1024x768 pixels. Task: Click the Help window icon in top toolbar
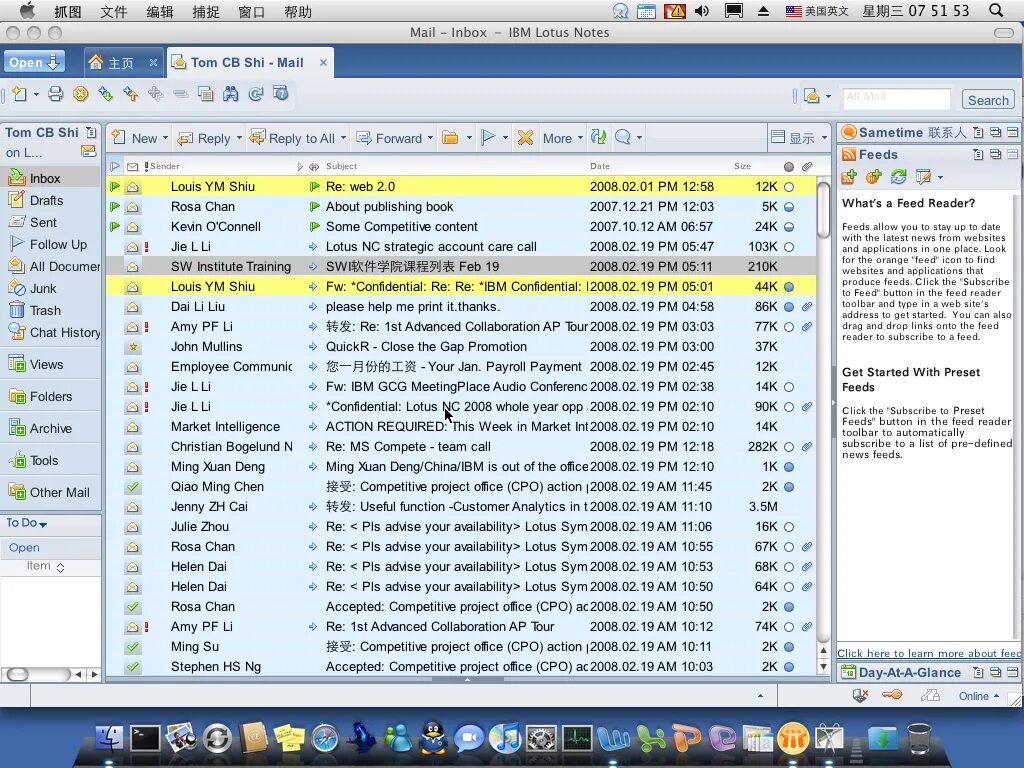coord(281,94)
